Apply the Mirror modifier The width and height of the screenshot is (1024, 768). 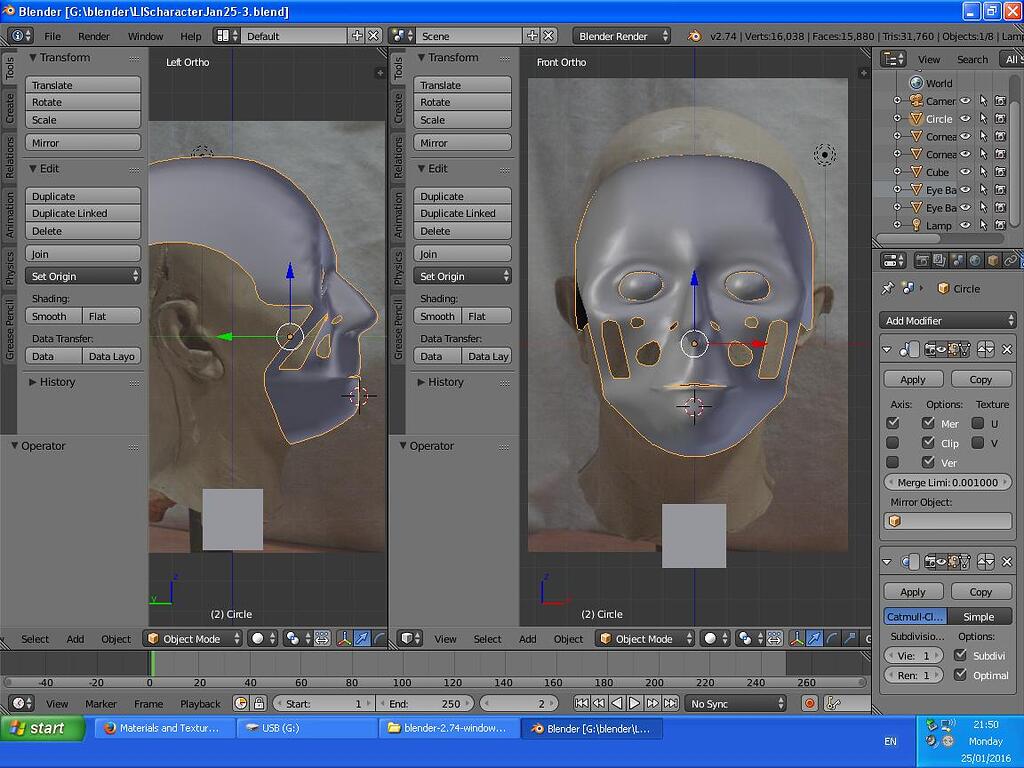913,379
